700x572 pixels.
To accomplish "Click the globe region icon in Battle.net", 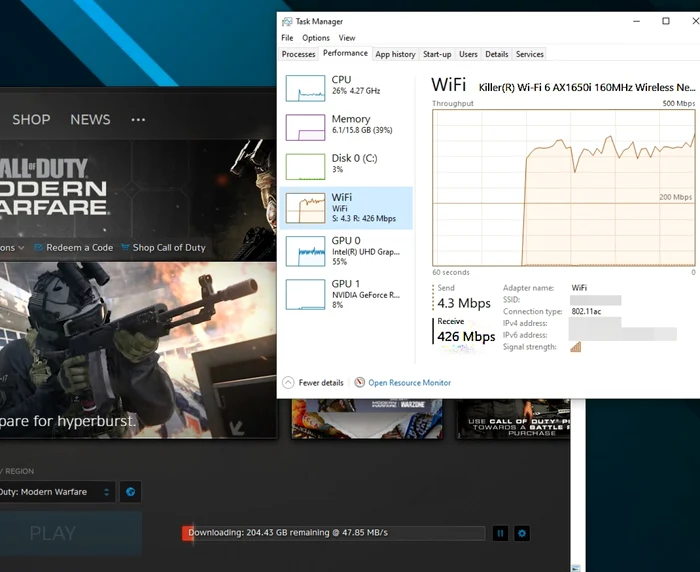I will tap(130, 492).
